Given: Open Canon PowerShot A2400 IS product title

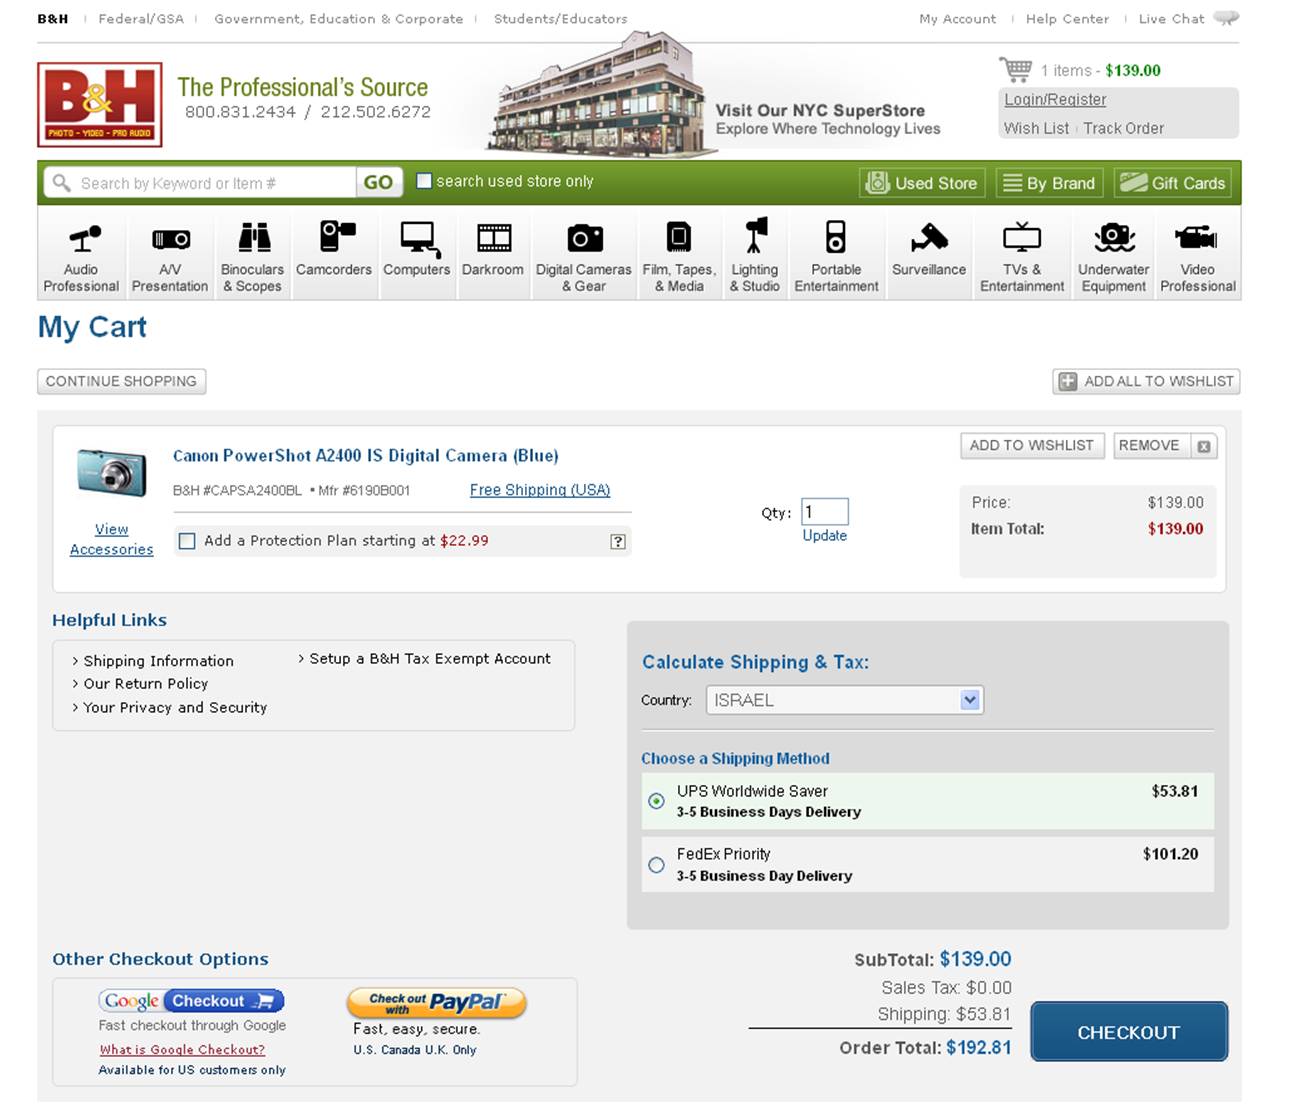Looking at the screenshot, I should point(366,455).
